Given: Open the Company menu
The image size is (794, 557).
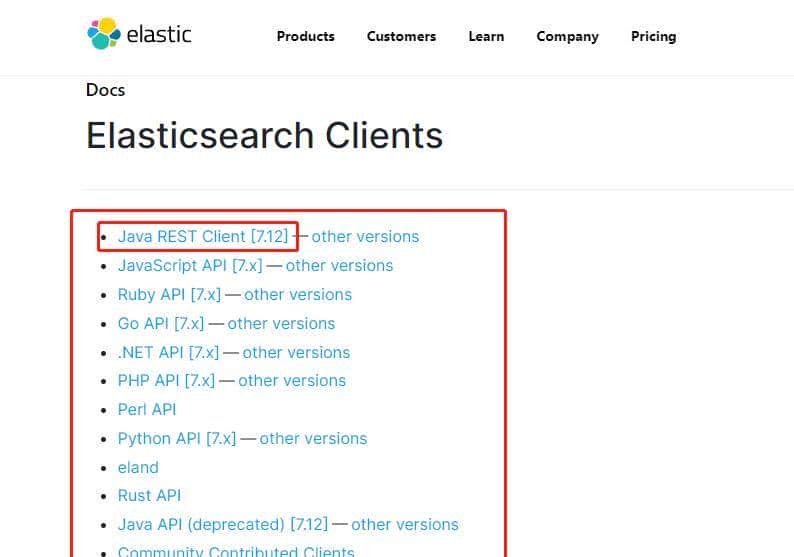Looking at the screenshot, I should pos(567,36).
